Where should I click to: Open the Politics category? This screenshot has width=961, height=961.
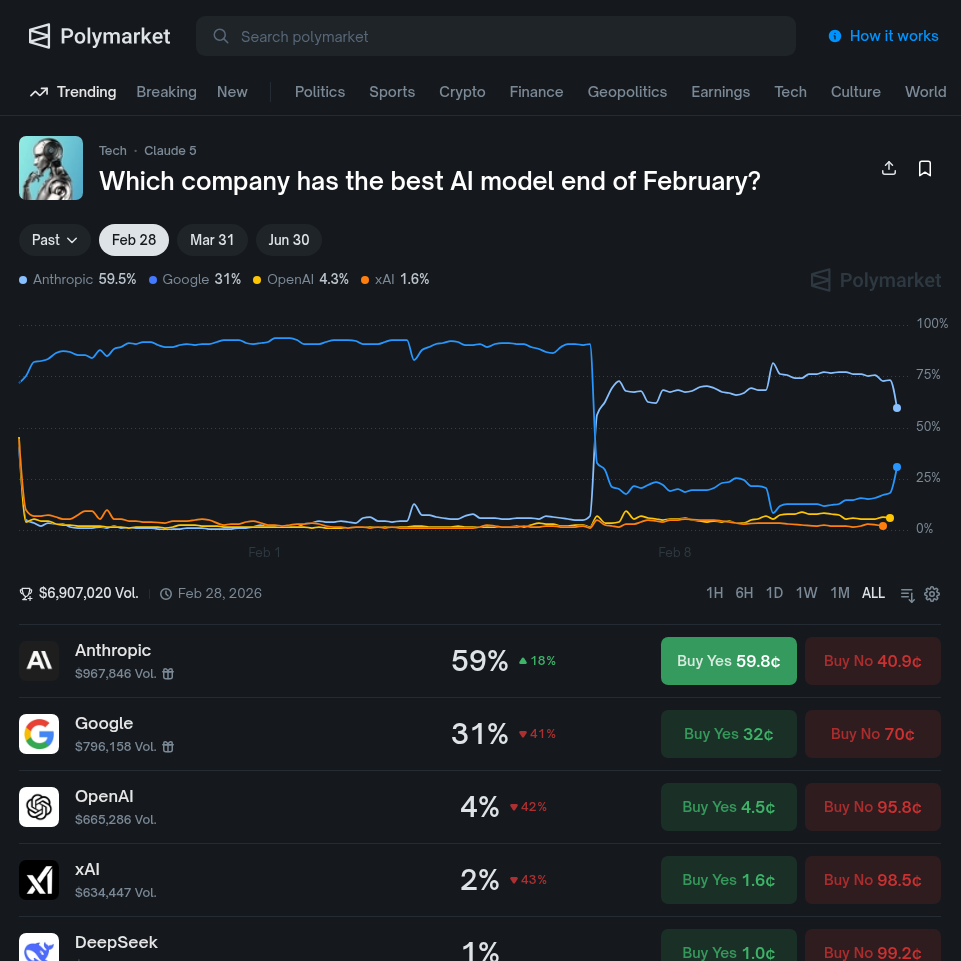(320, 92)
